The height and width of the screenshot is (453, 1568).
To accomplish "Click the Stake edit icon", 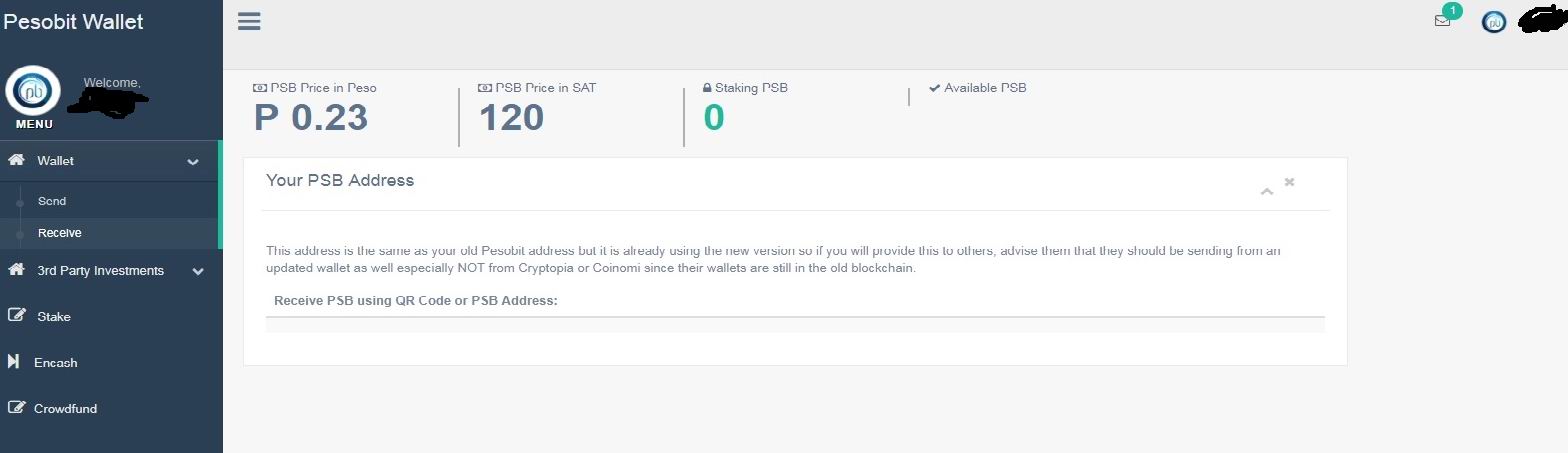I will (16, 316).
